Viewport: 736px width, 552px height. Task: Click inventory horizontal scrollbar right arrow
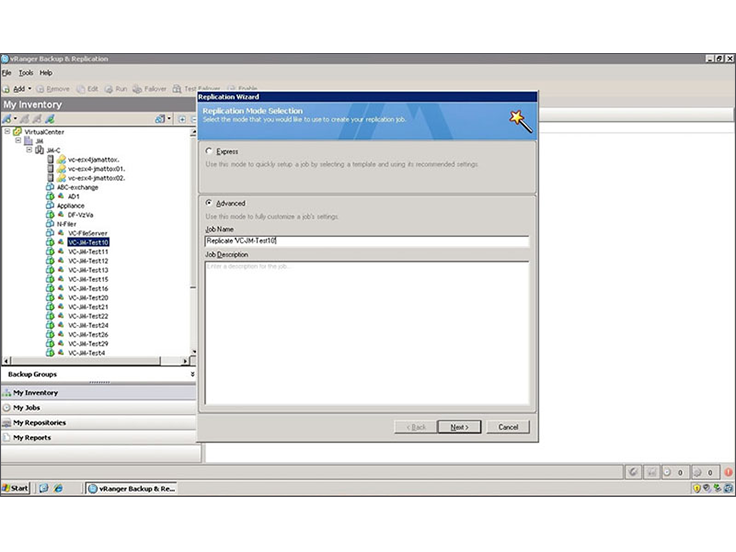185,360
